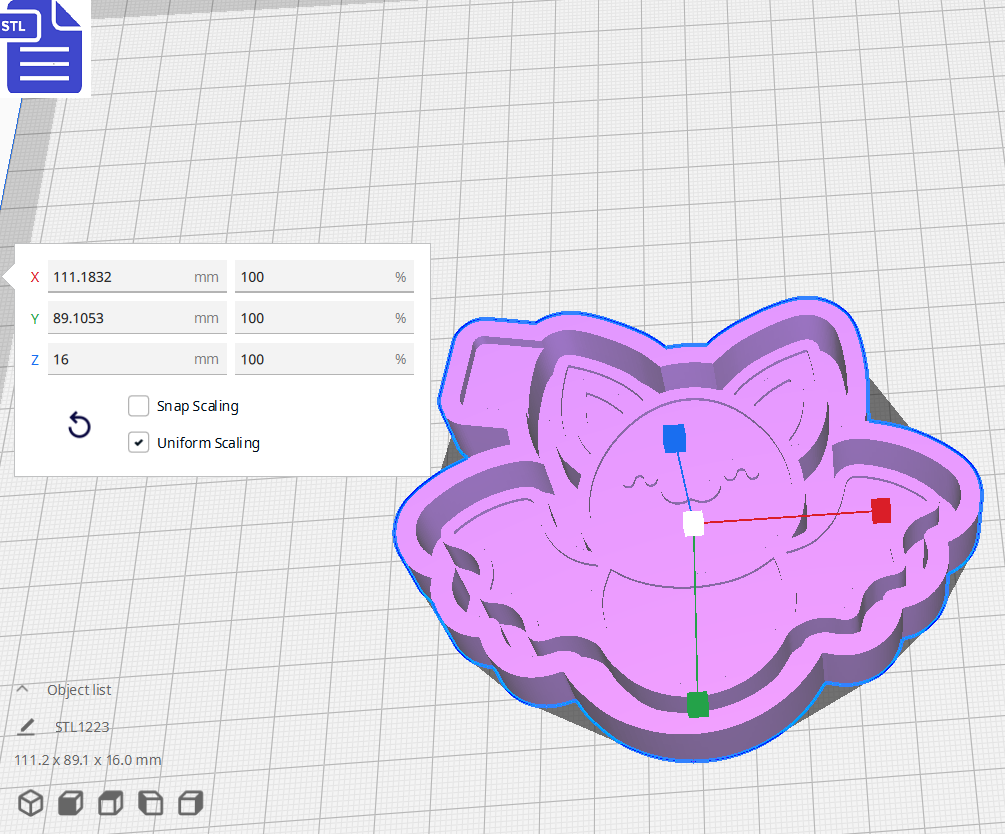The width and height of the screenshot is (1005, 834).
Task: Uncheck the Uniform Scaling checkbox
Action: click(x=138, y=442)
